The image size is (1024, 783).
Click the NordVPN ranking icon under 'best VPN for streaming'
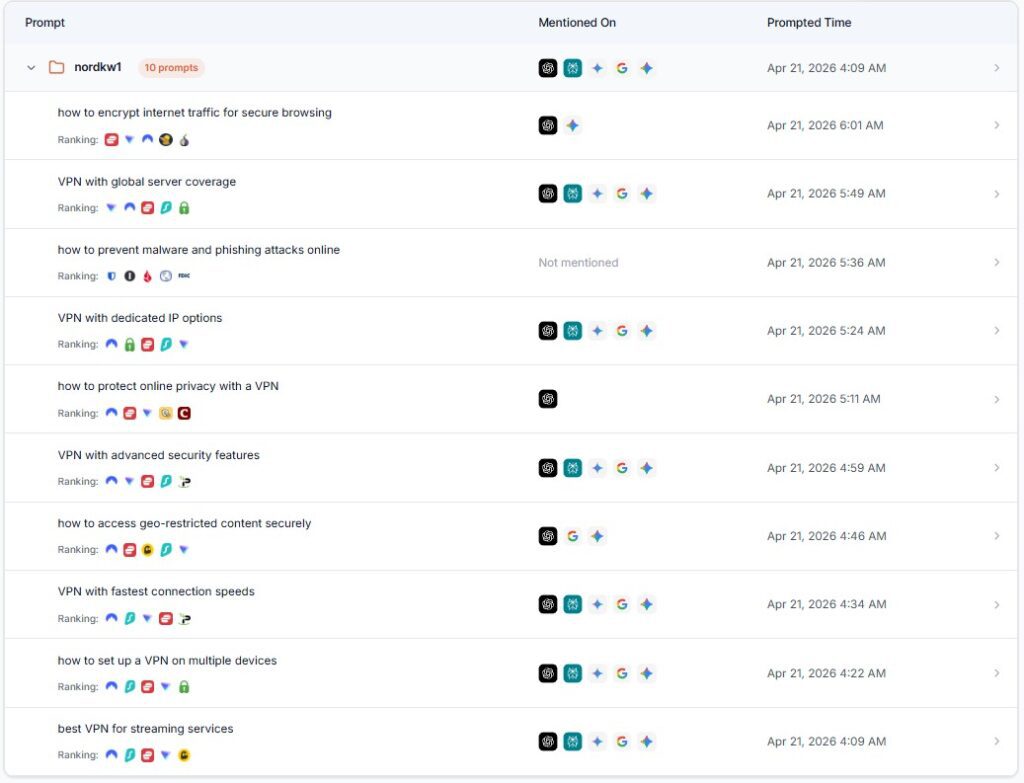[112, 755]
